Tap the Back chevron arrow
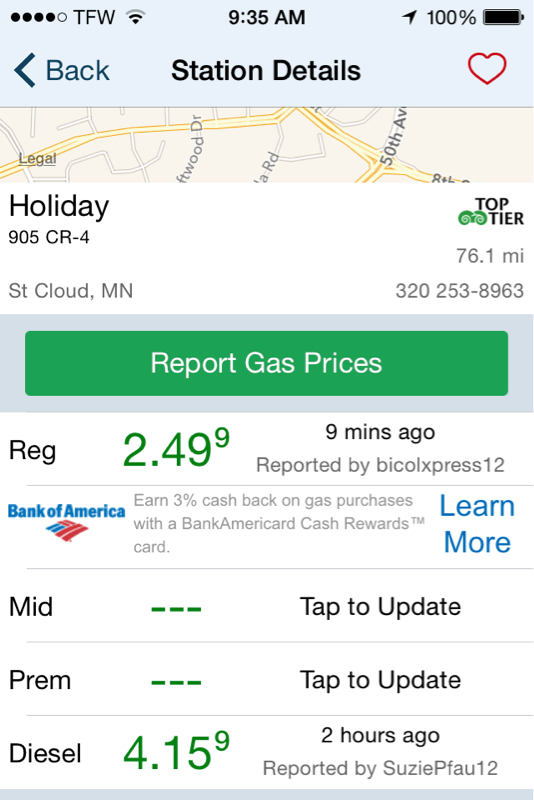Viewport: 534px width, 800px height. click(24, 70)
